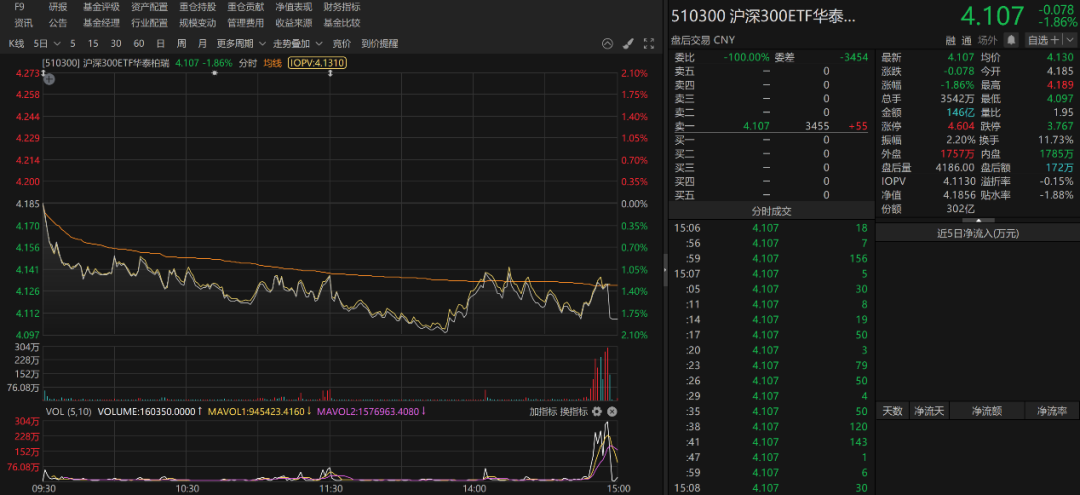
Task: Open 基金比较 fund comparison
Action: (342, 23)
